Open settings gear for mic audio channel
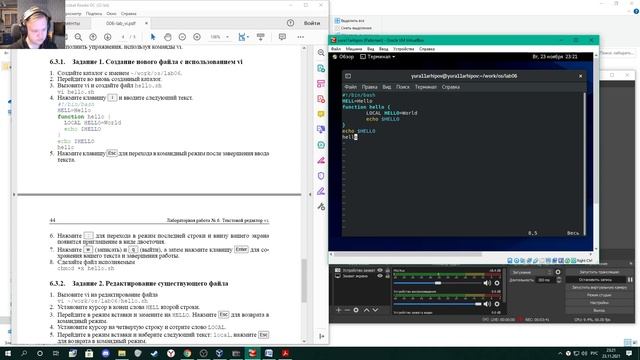Screen dimensions: 640x360 pyautogui.click(x=497, y=283)
